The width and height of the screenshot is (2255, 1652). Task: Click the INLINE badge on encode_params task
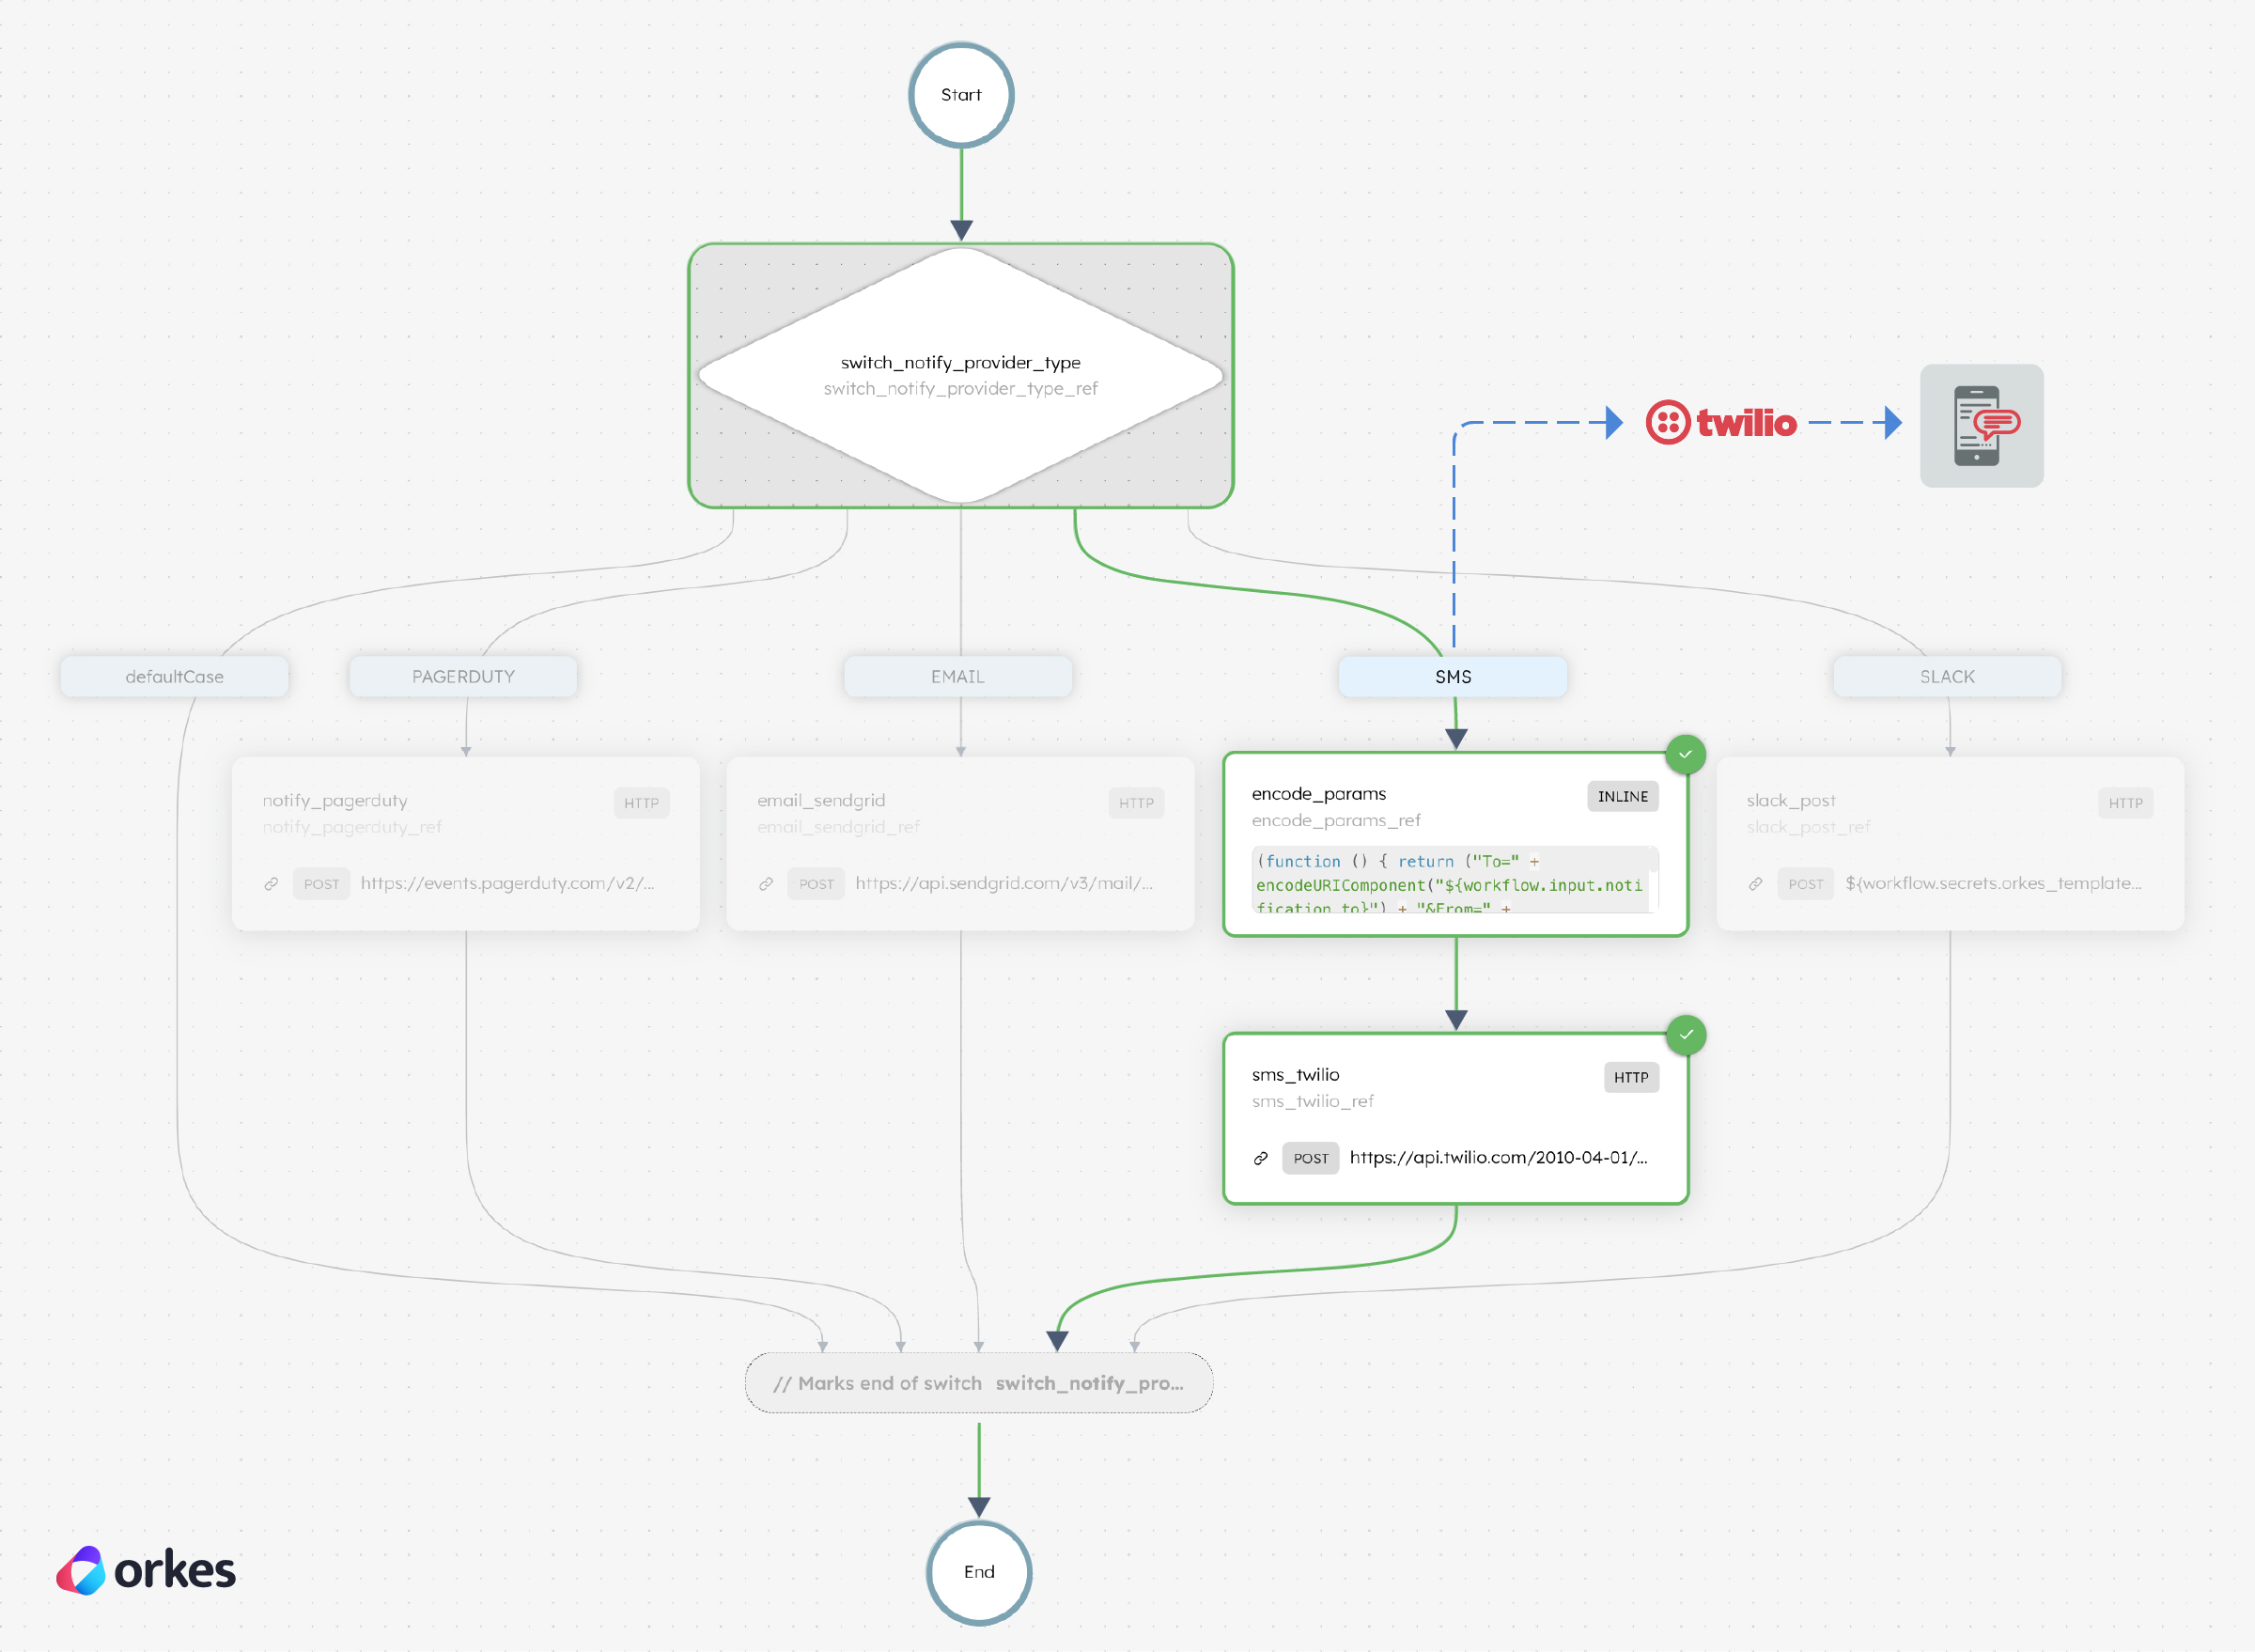pos(1622,796)
